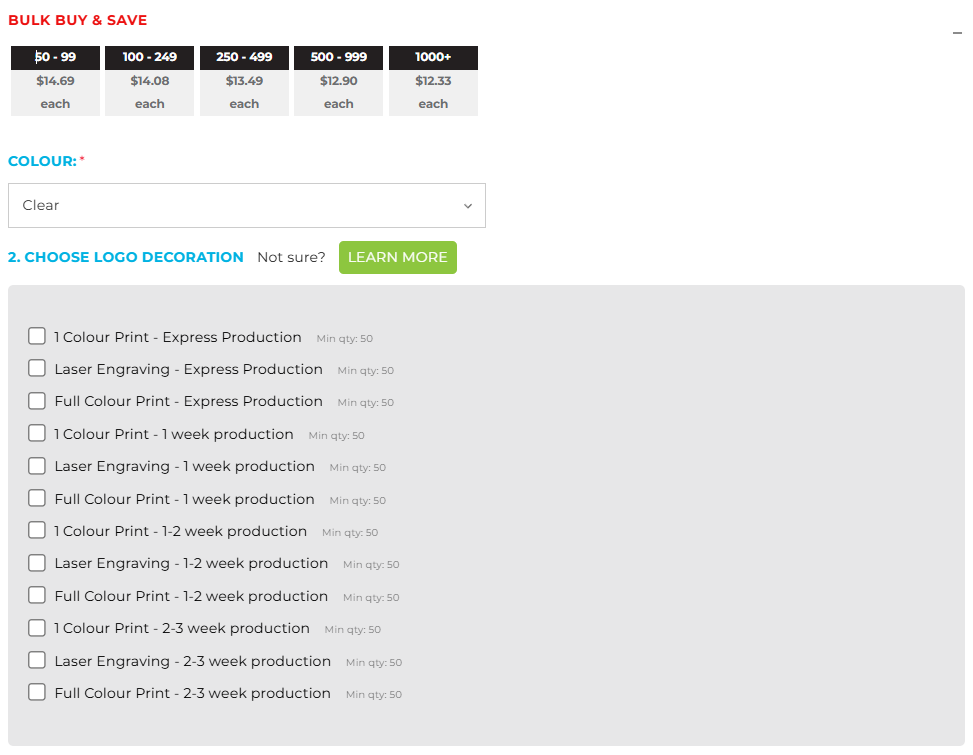Click the $14.08 price
The width and height of the screenshot is (973, 755).
click(x=150, y=81)
